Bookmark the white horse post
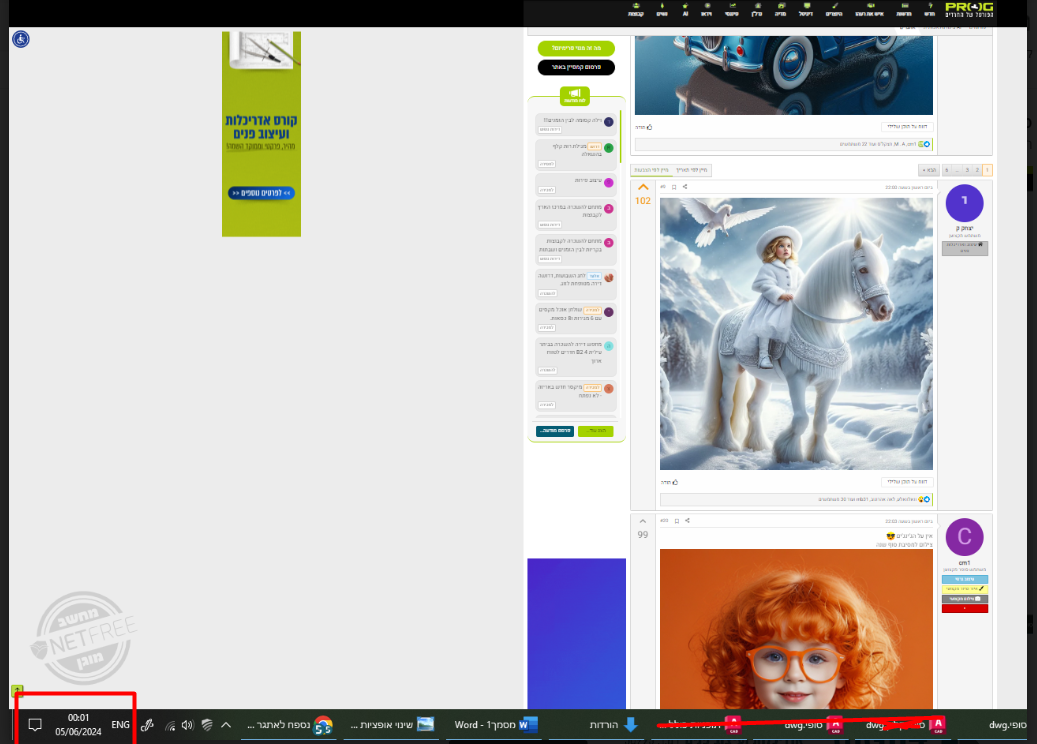Viewport: 1037px width, 744px height. (x=674, y=187)
